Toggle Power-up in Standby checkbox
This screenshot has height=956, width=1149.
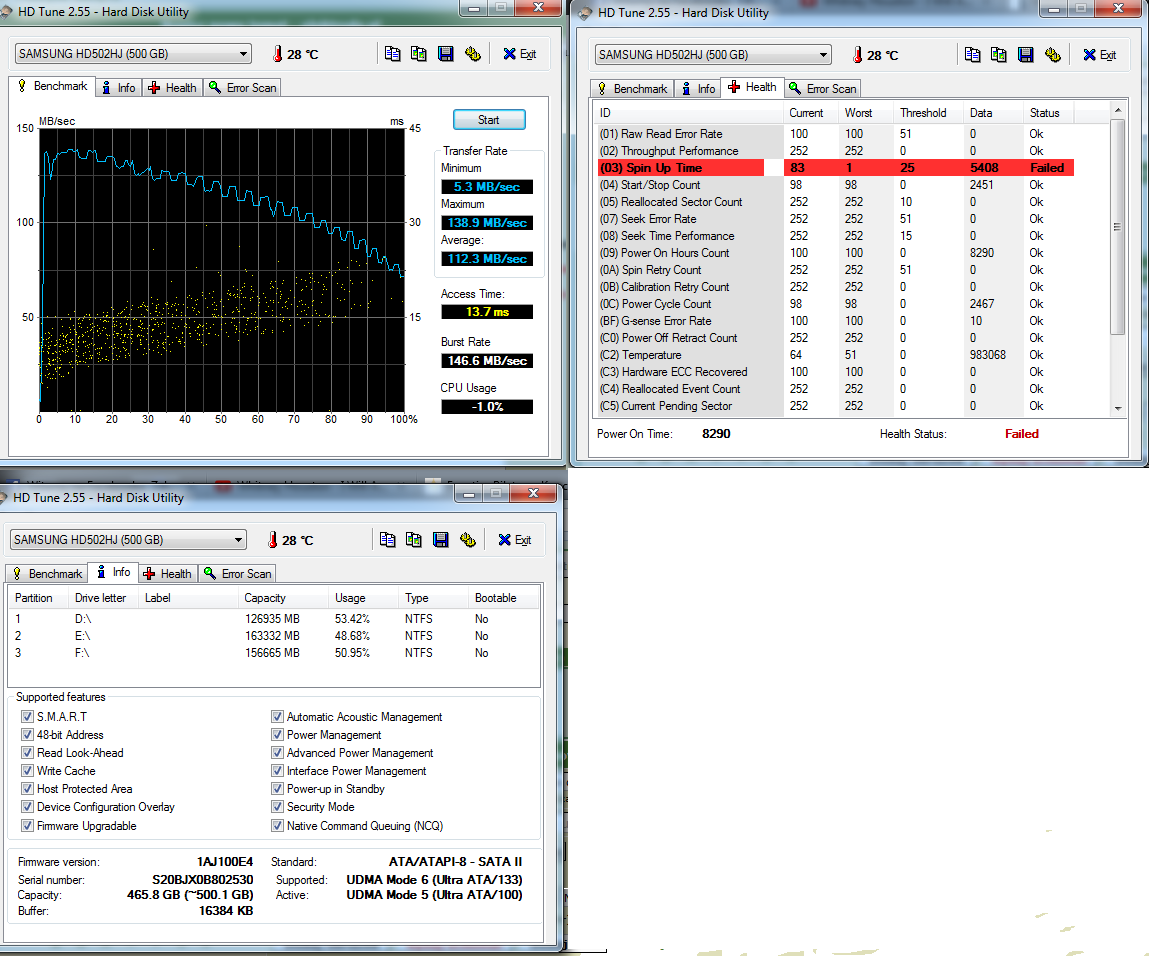click(x=277, y=789)
